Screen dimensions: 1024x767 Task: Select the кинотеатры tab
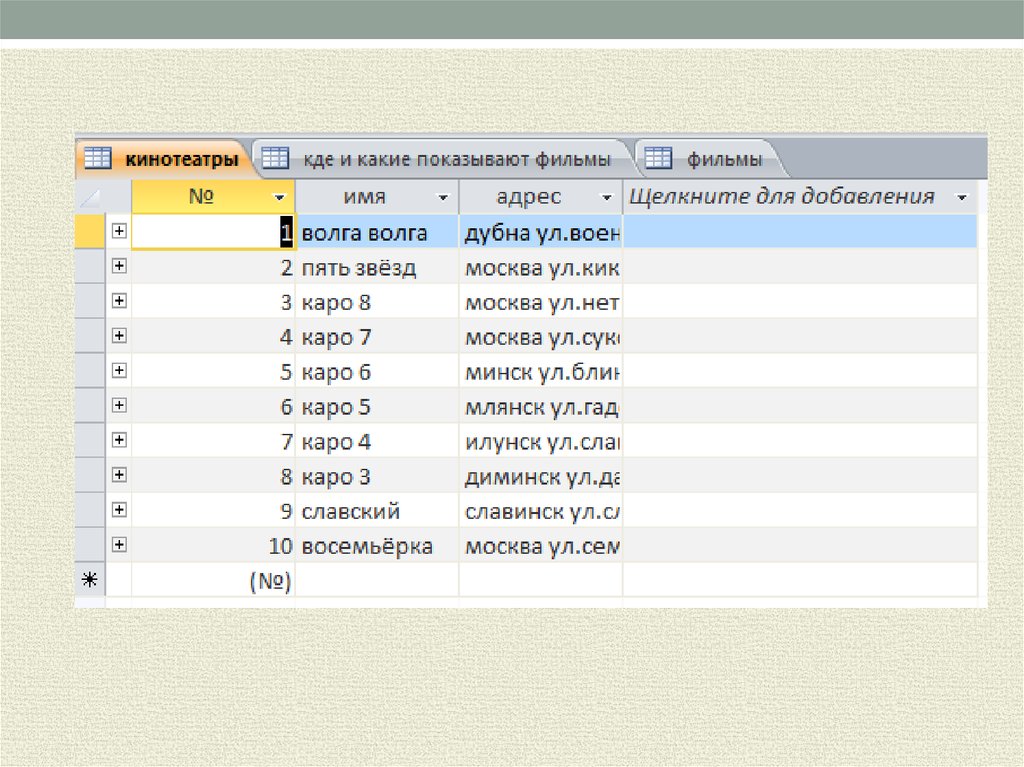pos(180,159)
